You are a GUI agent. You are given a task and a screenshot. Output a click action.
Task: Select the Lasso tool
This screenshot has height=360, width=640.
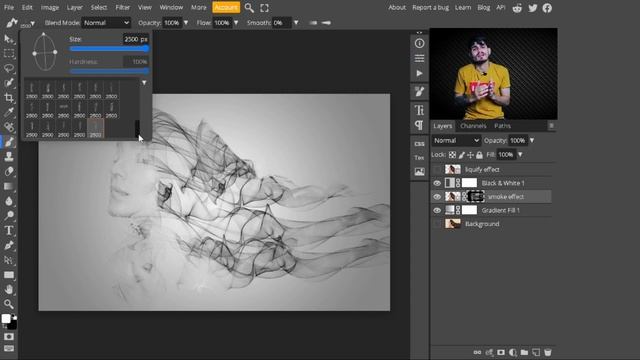coord(9,68)
